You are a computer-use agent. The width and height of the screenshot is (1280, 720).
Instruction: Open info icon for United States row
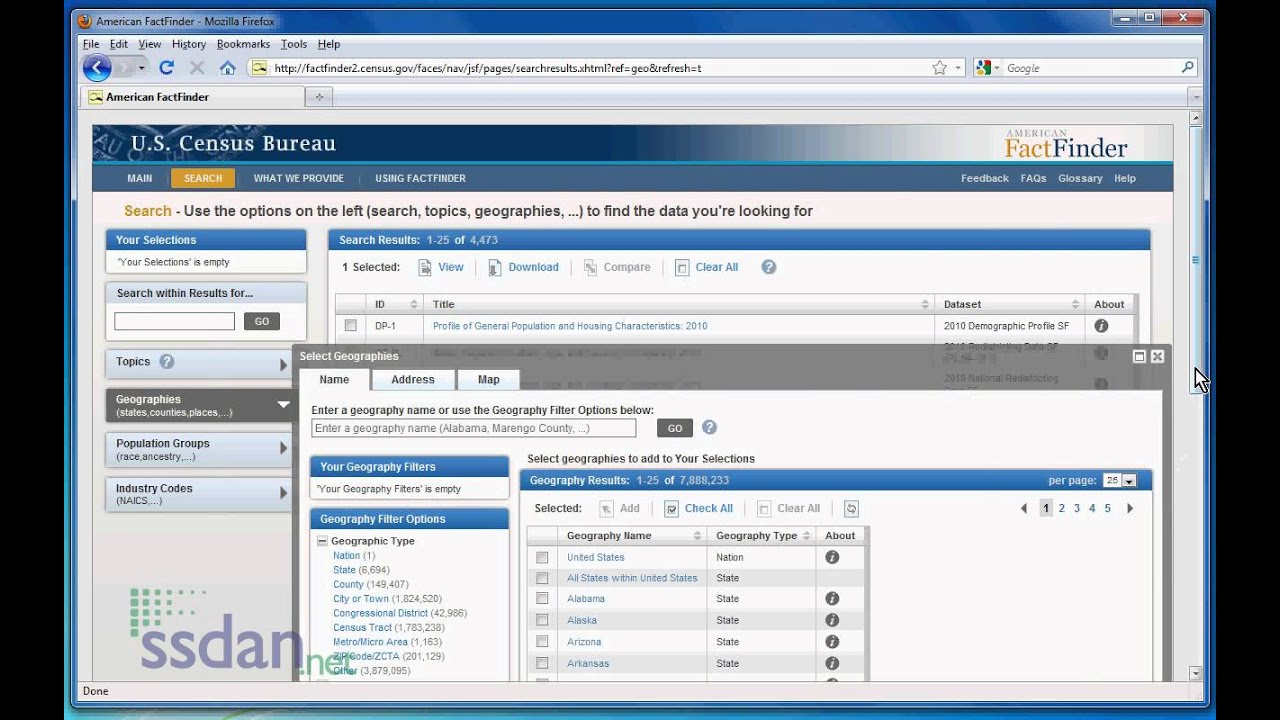(832, 557)
